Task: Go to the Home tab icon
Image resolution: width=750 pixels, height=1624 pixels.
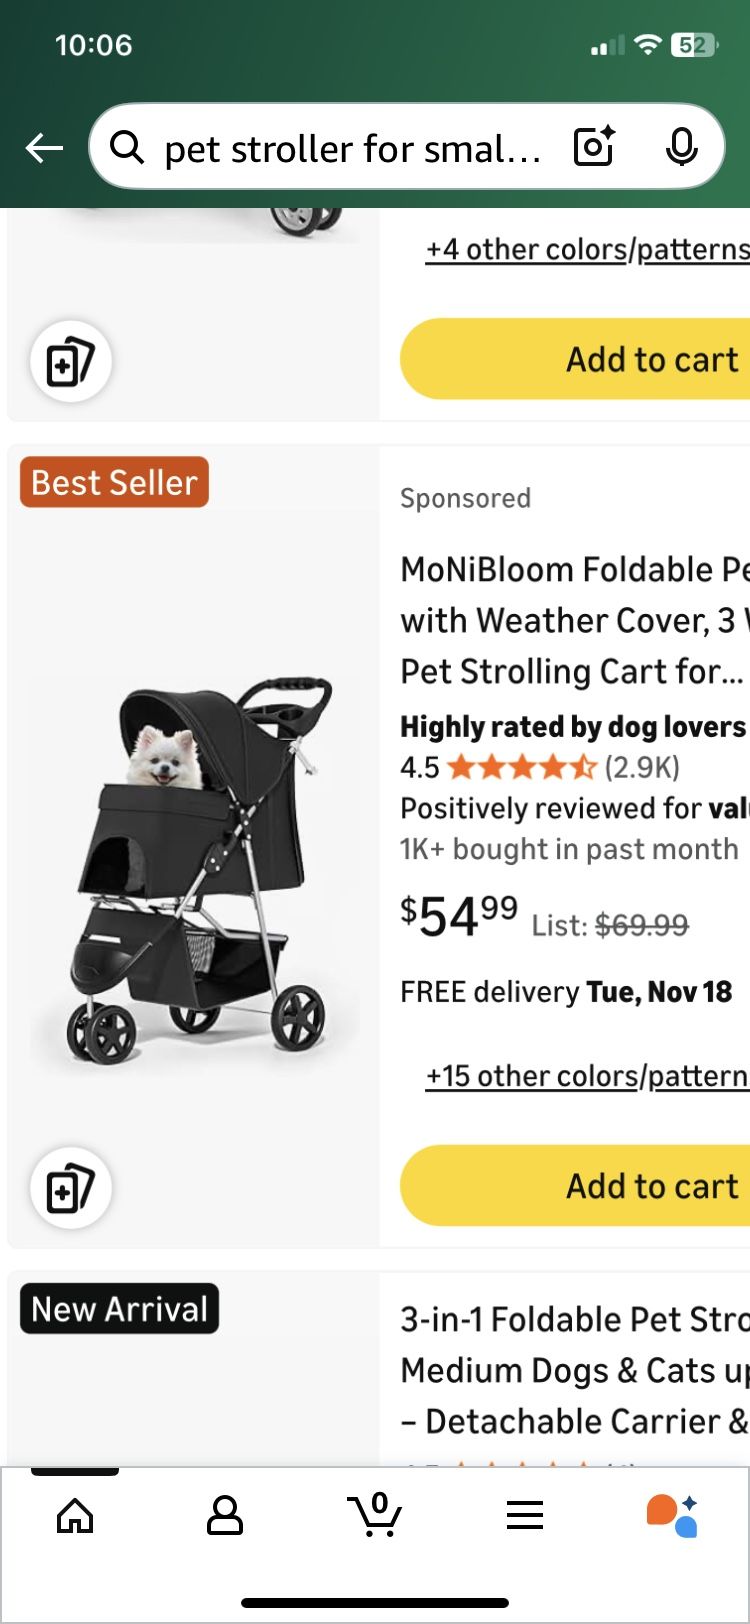Action: (75, 1515)
